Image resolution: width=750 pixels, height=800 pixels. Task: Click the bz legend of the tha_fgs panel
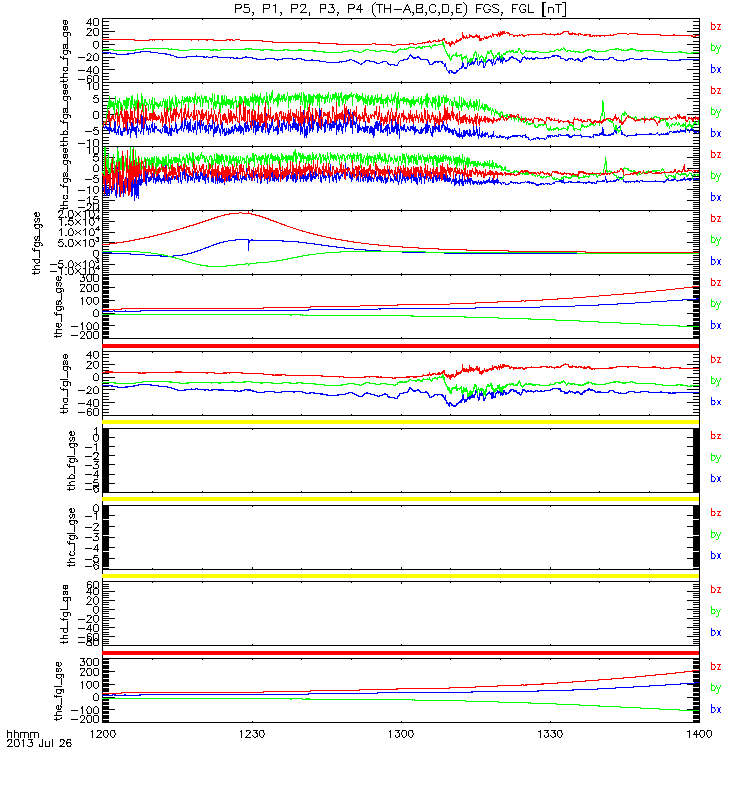(716, 27)
